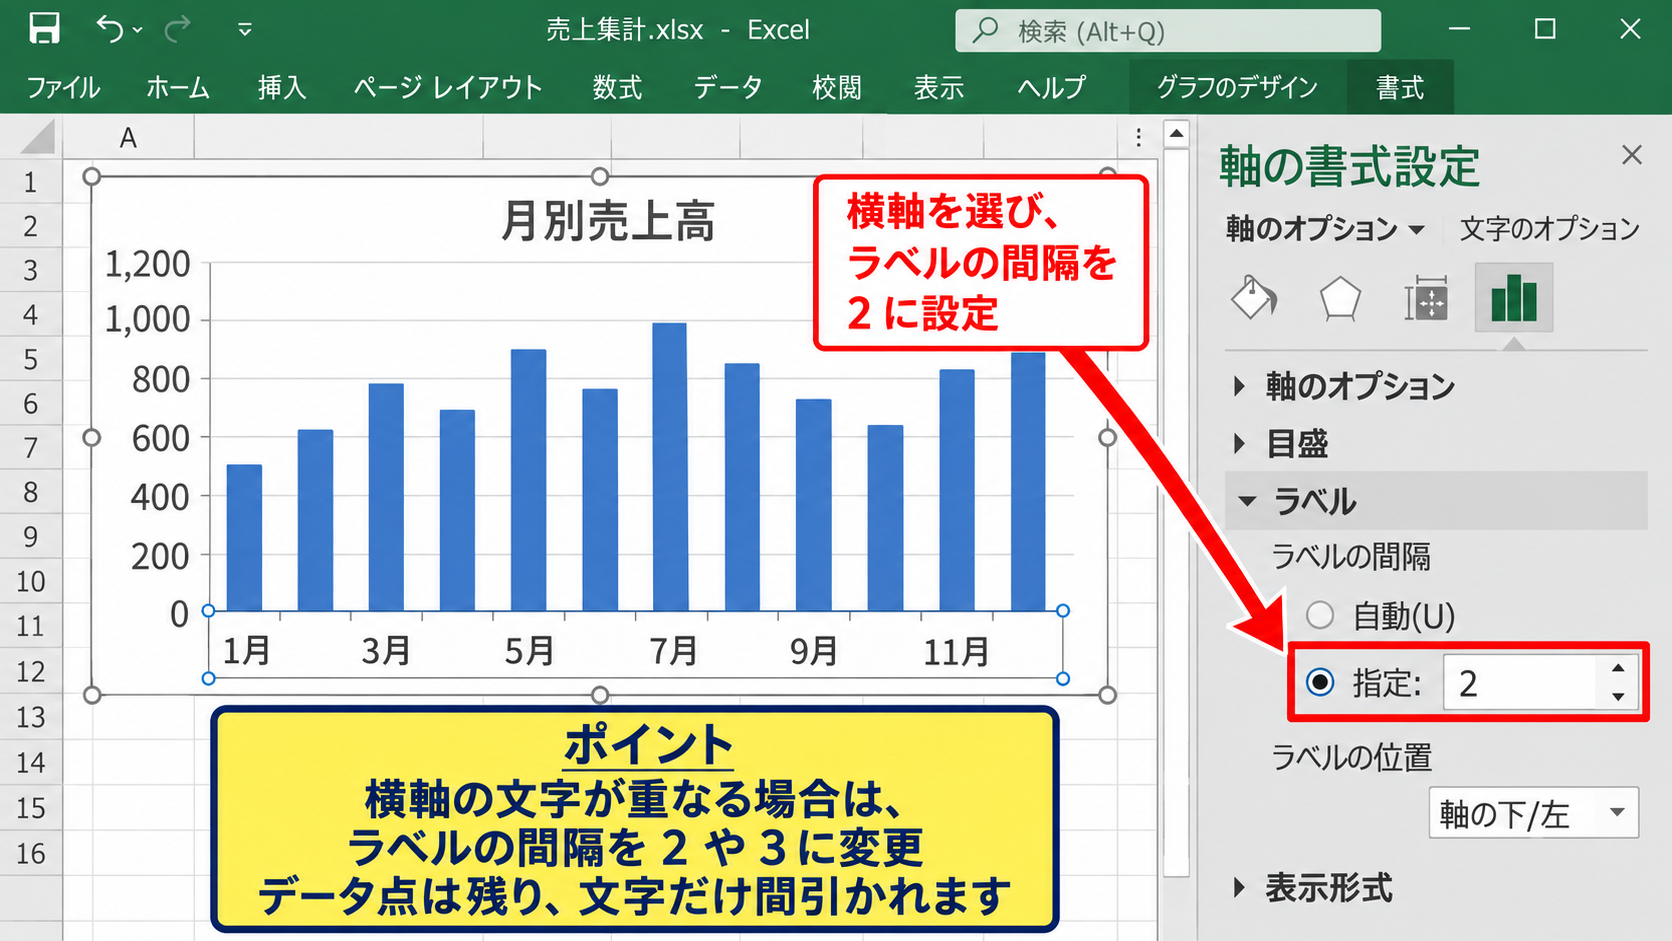The height and width of the screenshot is (941, 1672).
Task: Click the Maximize window button
Action: click(1545, 29)
